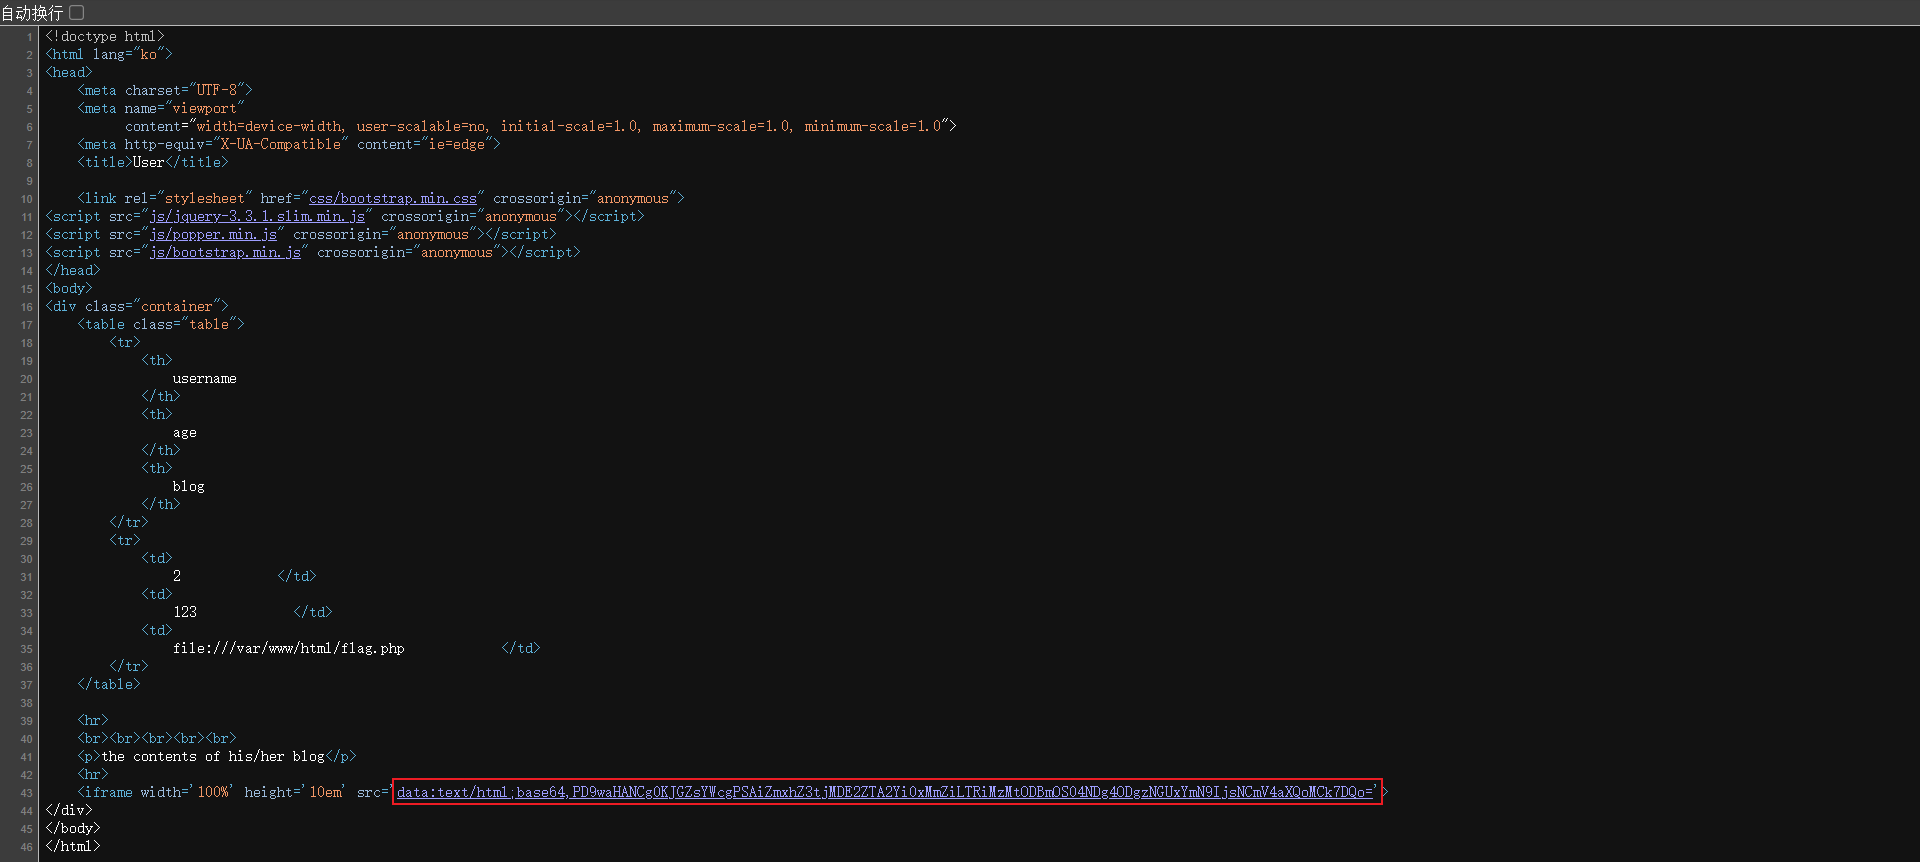The image size is (1920, 862).
Task: Click the file:///var/www/html/flag.php text
Action: coord(288,649)
